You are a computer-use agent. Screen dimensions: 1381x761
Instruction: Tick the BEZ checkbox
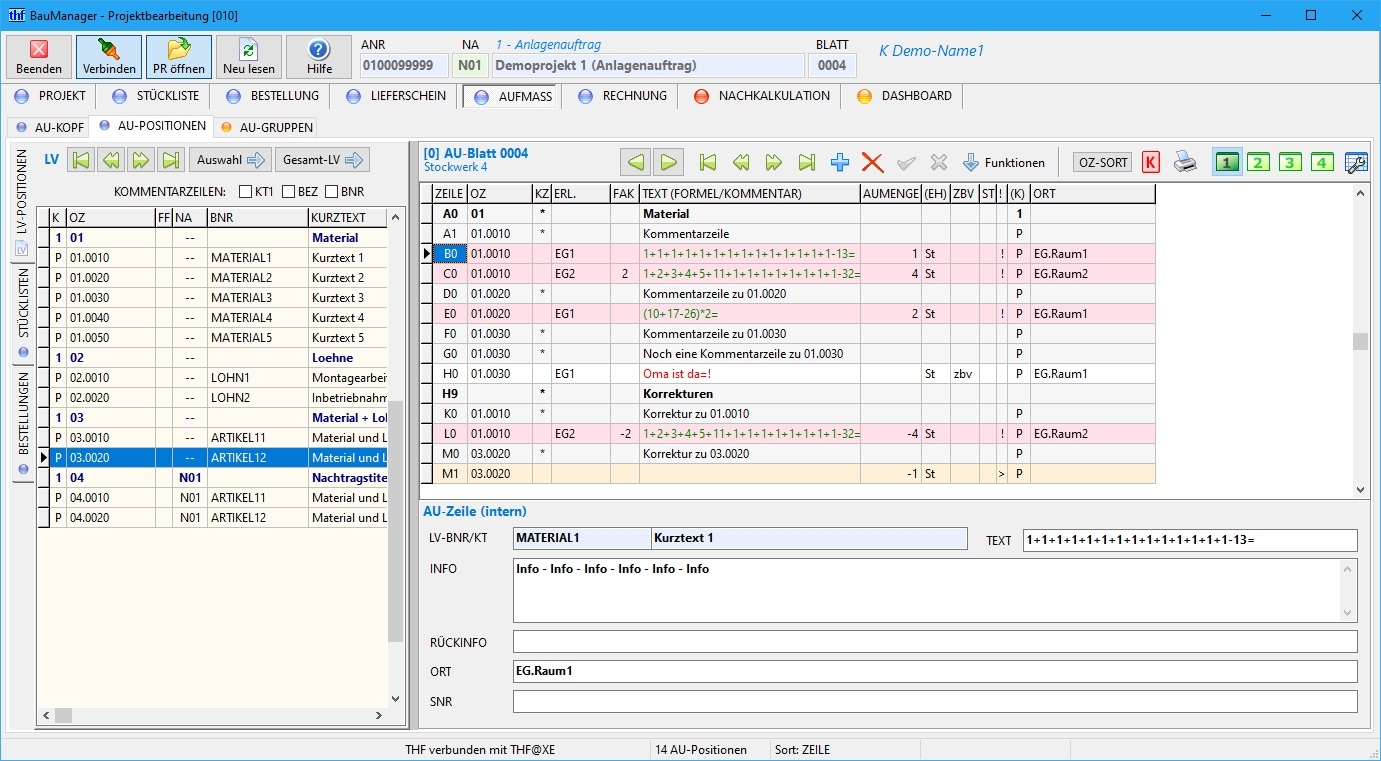coord(289,191)
